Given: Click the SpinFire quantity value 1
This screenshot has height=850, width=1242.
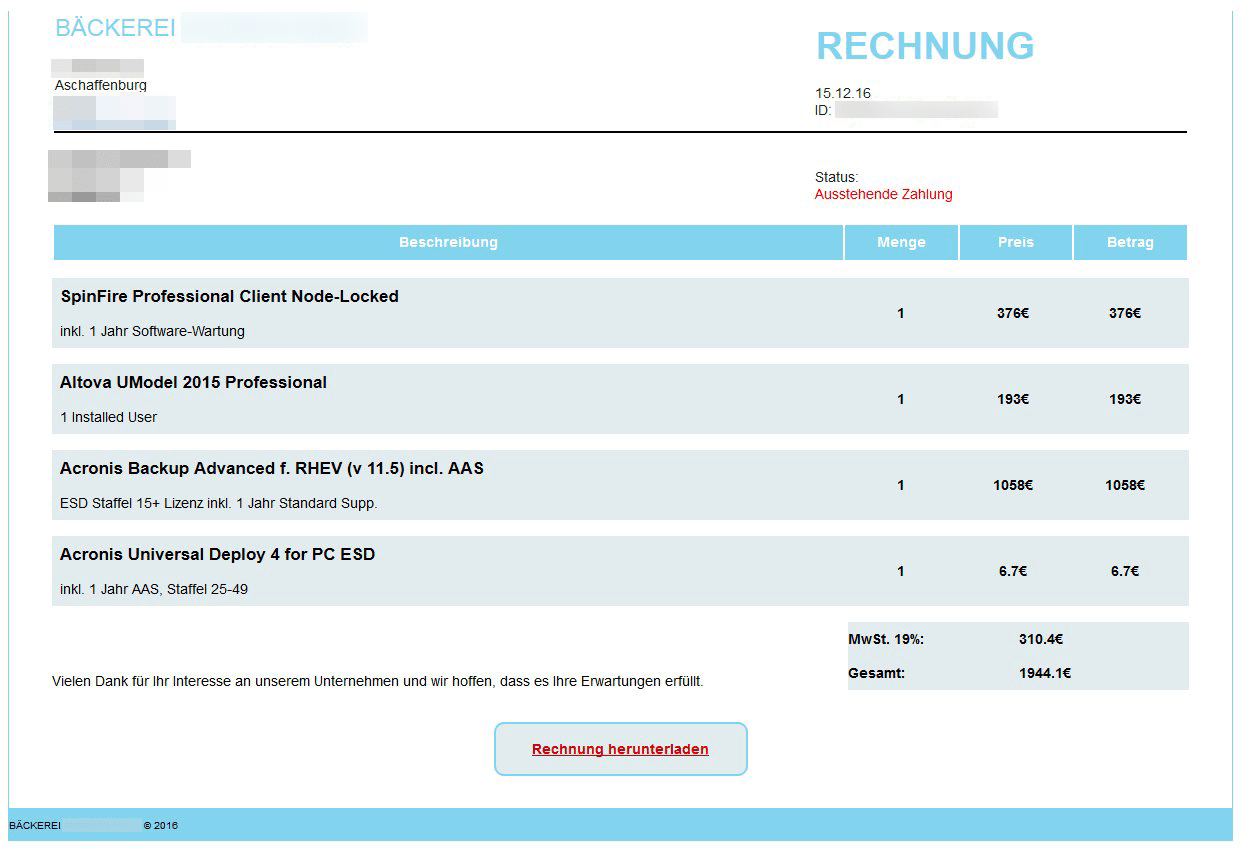Looking at the screenshot, I should click(900, 313).
